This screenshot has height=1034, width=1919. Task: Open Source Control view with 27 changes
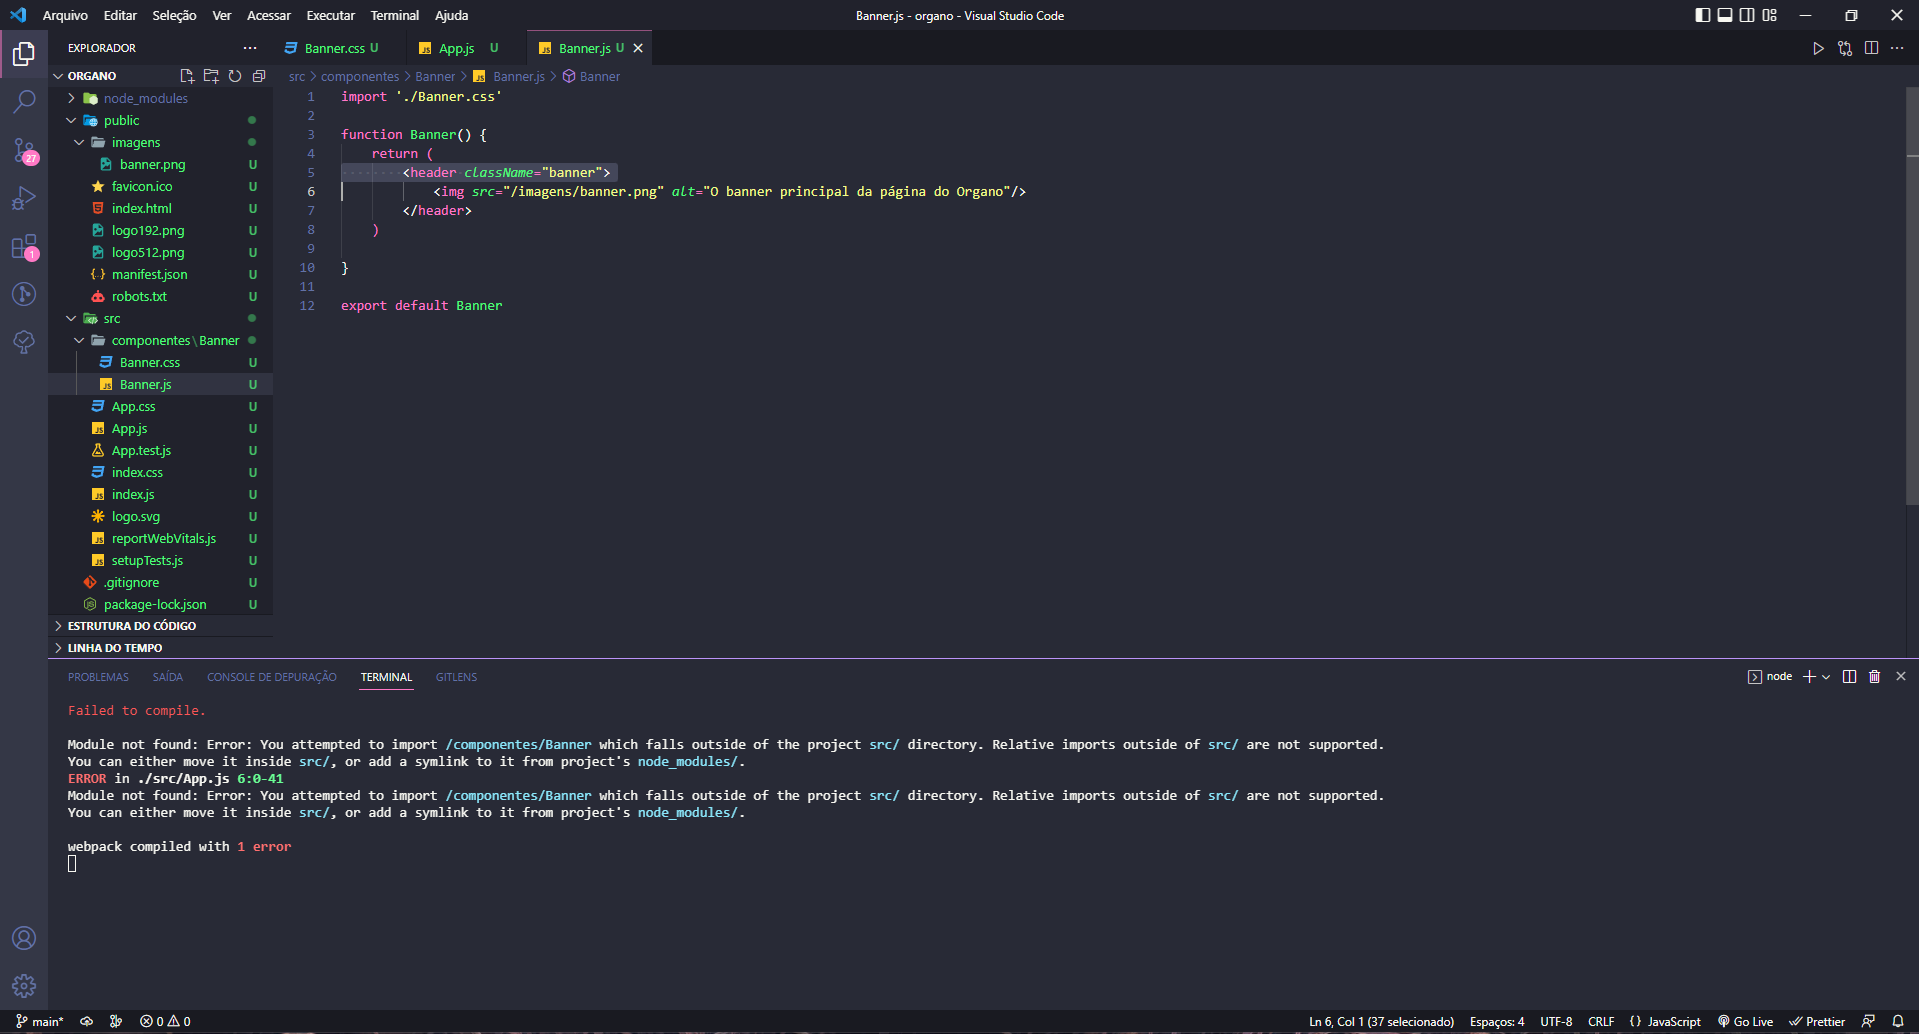(24, 150)
